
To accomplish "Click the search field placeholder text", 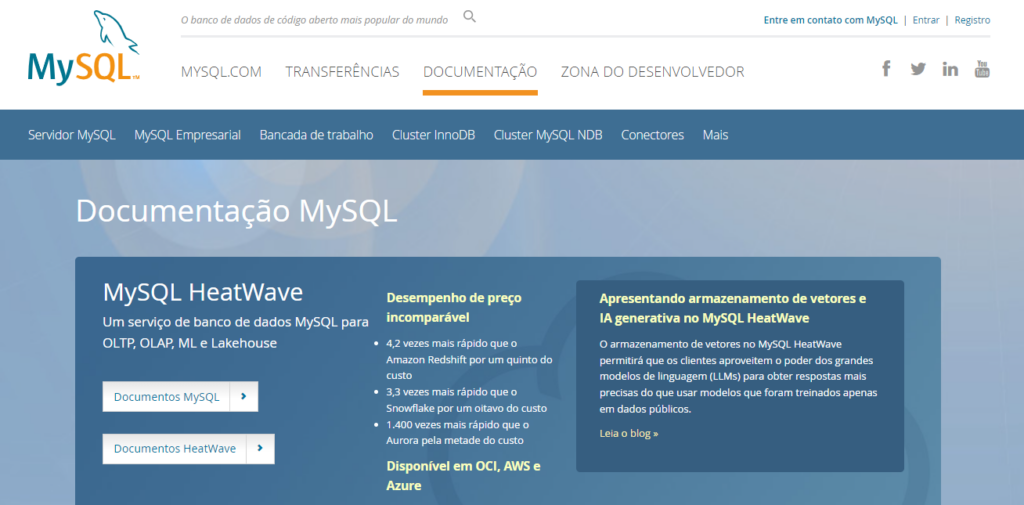I will 314,20.
